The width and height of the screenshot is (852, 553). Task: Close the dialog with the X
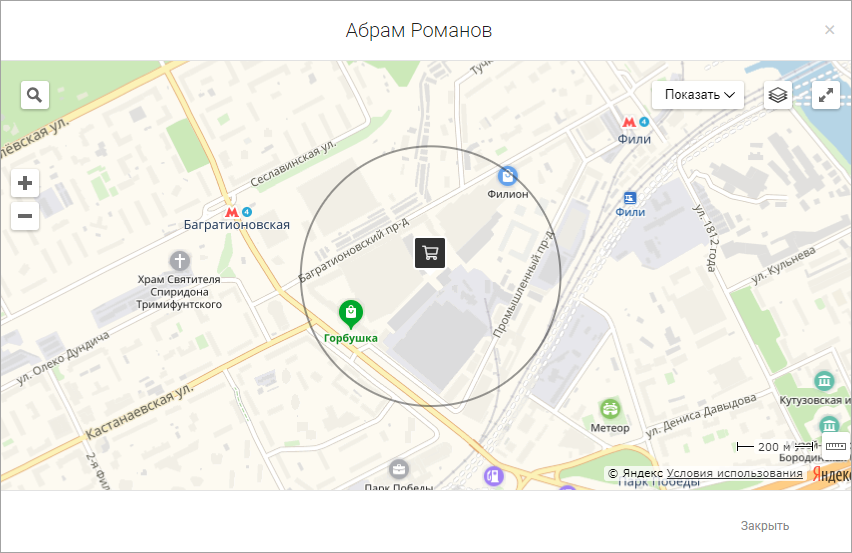point(829,30)
